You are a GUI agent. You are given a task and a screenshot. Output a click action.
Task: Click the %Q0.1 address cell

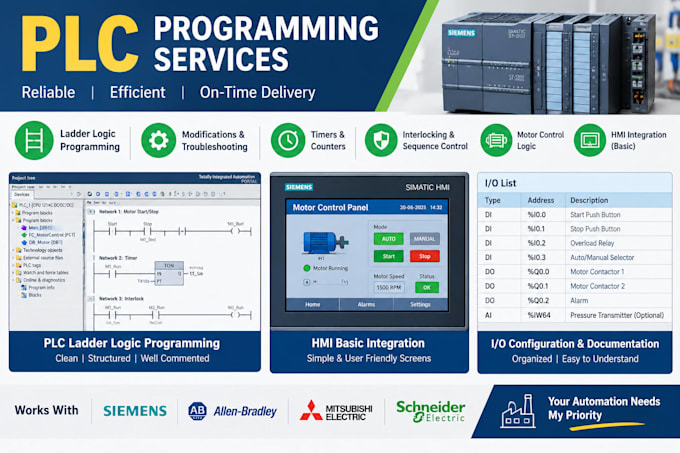[538, 286]
